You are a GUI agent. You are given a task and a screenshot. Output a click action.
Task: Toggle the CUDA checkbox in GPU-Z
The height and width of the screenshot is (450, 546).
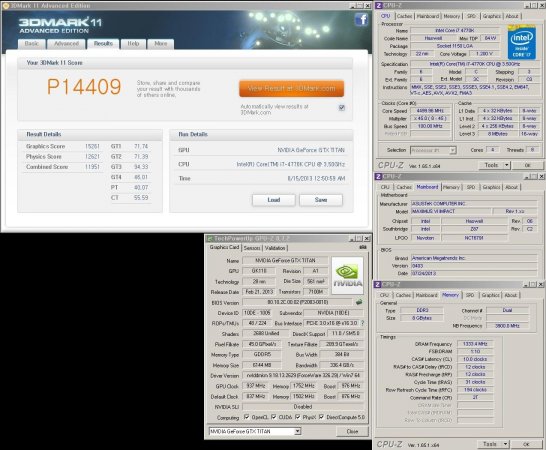coord(274,417)
